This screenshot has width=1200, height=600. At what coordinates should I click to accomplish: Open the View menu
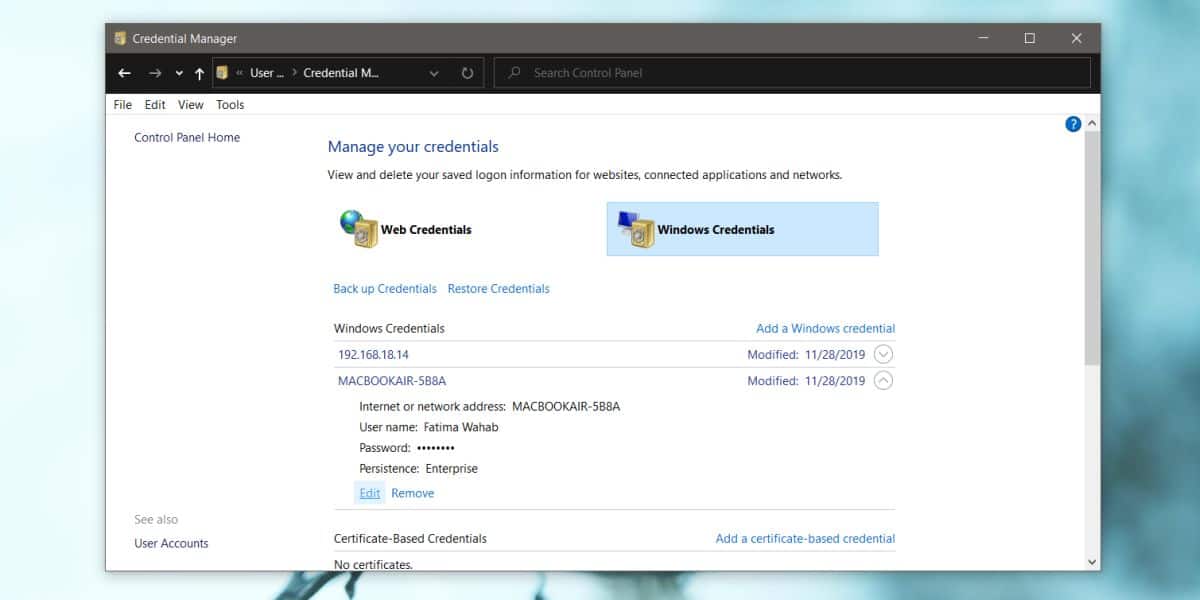coord(191,104)
